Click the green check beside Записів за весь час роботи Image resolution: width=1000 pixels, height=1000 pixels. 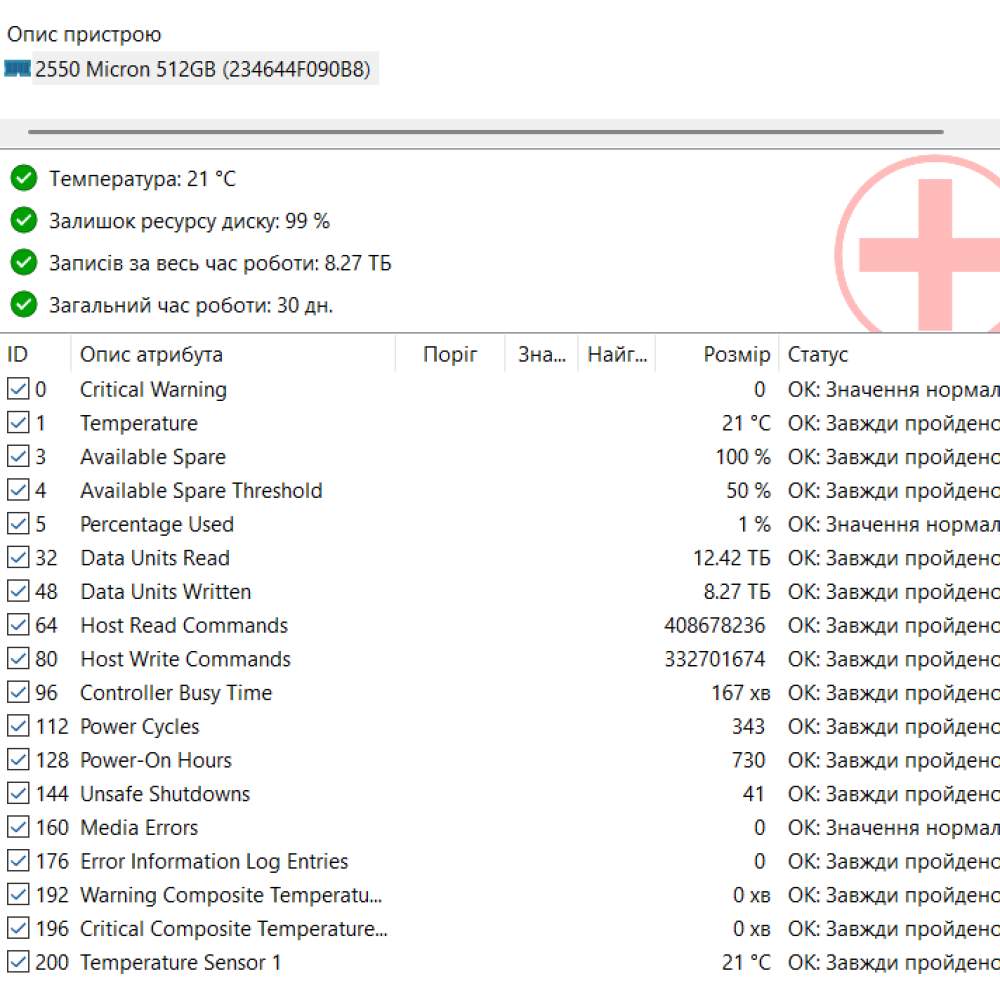[22, 263]
